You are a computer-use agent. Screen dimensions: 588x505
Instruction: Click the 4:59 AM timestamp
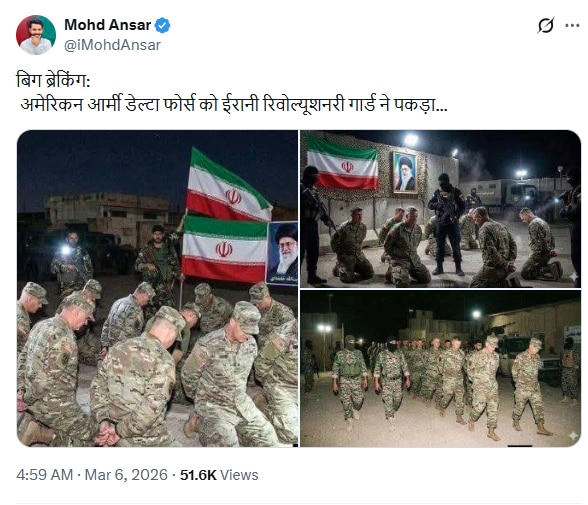(45, 475)
